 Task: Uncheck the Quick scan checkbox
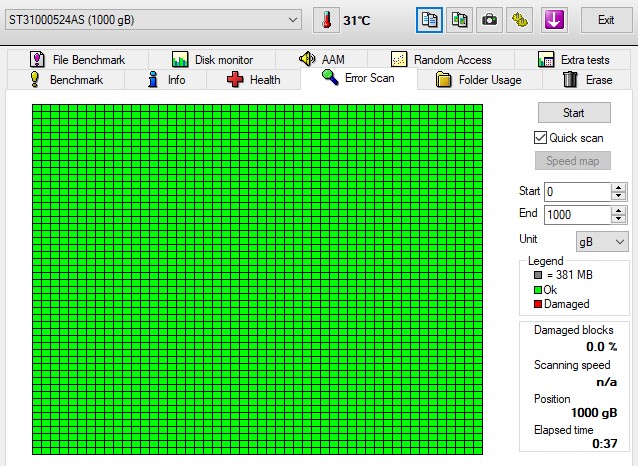(x=542, y=138)
